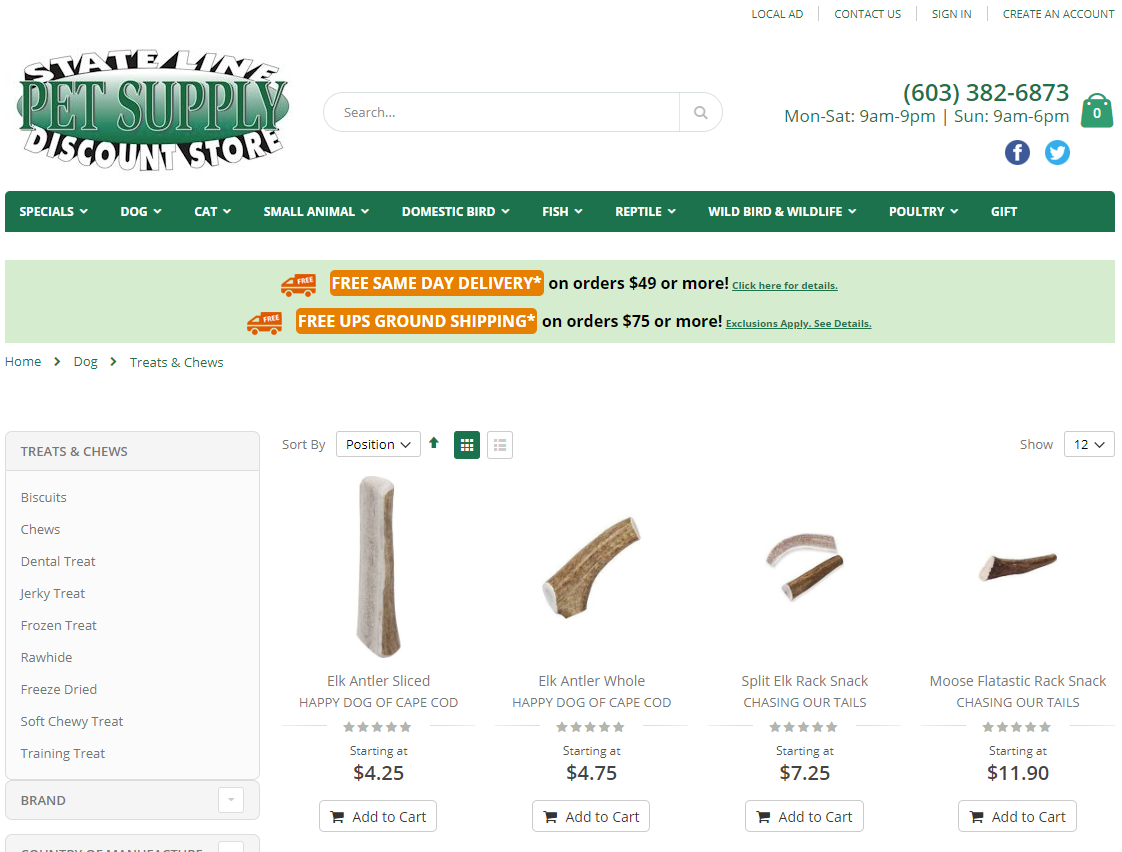Click the Sign In link

pyautogui.click(x=952, y=14)
